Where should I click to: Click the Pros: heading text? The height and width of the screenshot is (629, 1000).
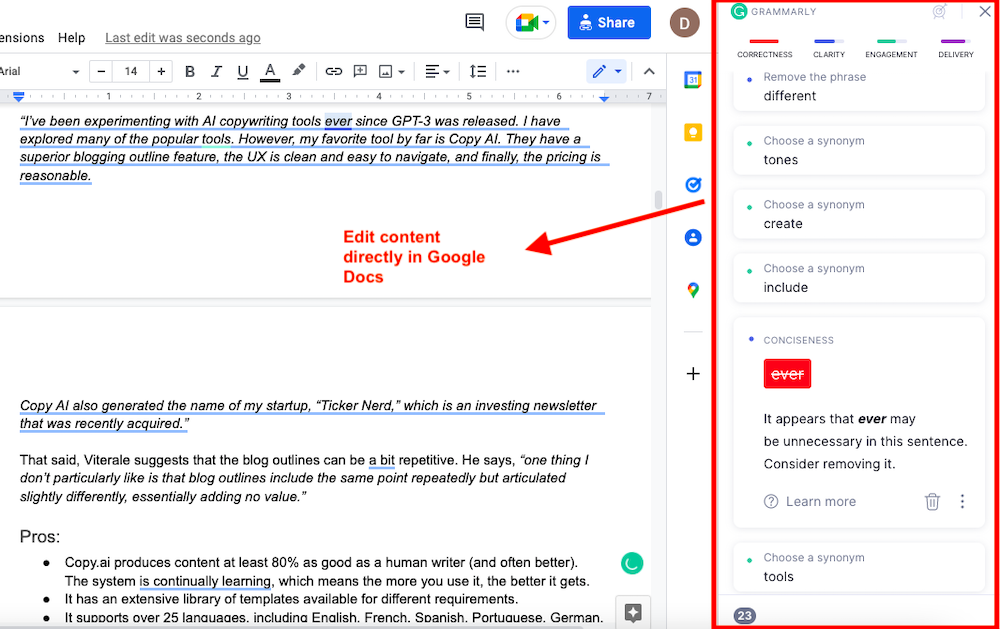tap(40, 536)
